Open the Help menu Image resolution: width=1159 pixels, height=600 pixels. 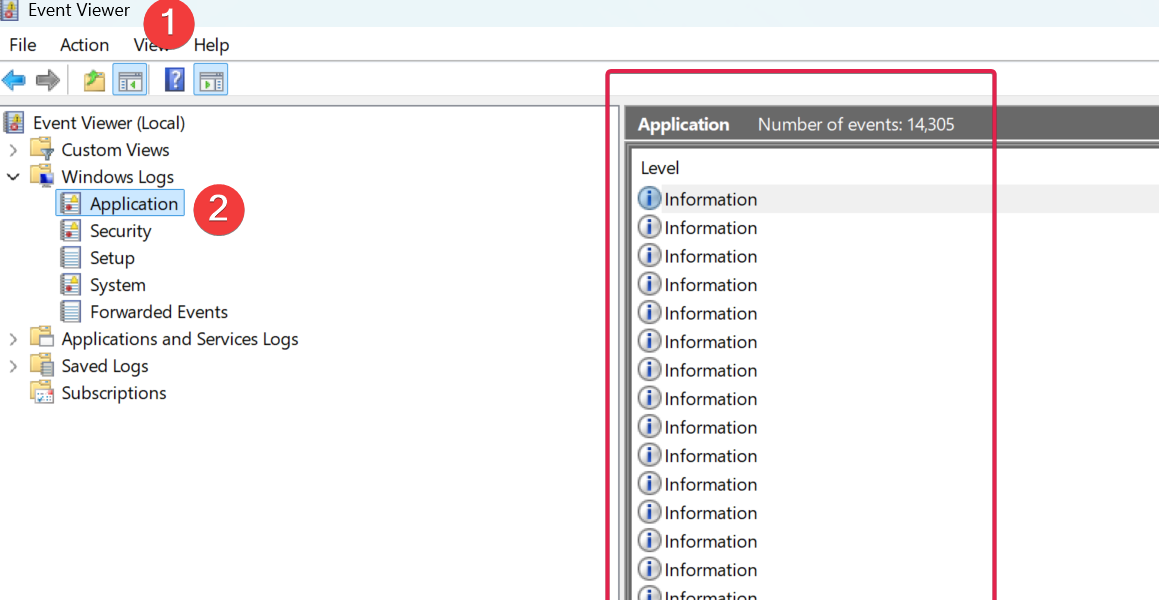[x=211, y=45]
